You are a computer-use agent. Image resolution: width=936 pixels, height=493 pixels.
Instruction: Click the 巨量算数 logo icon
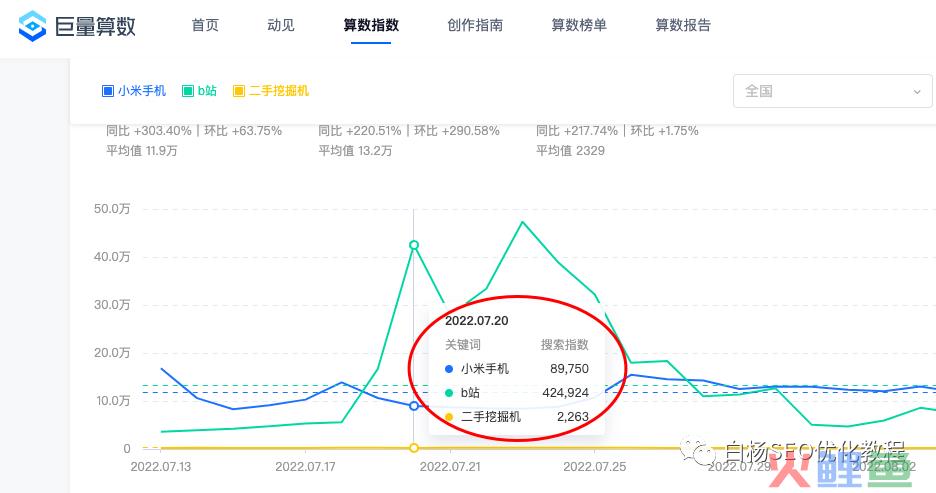[x=32, y=26]
